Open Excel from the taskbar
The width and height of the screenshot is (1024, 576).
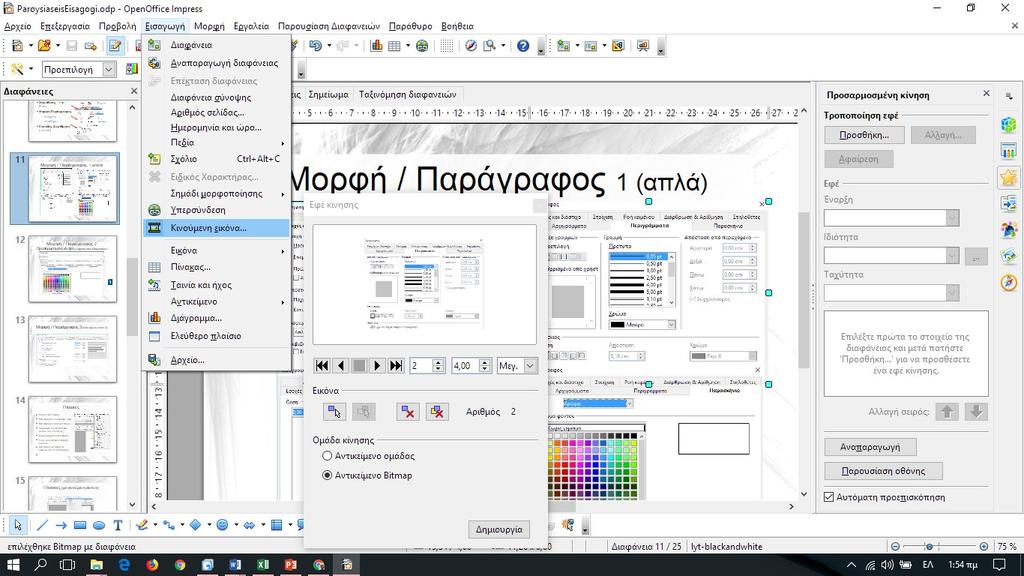[263, 564]
